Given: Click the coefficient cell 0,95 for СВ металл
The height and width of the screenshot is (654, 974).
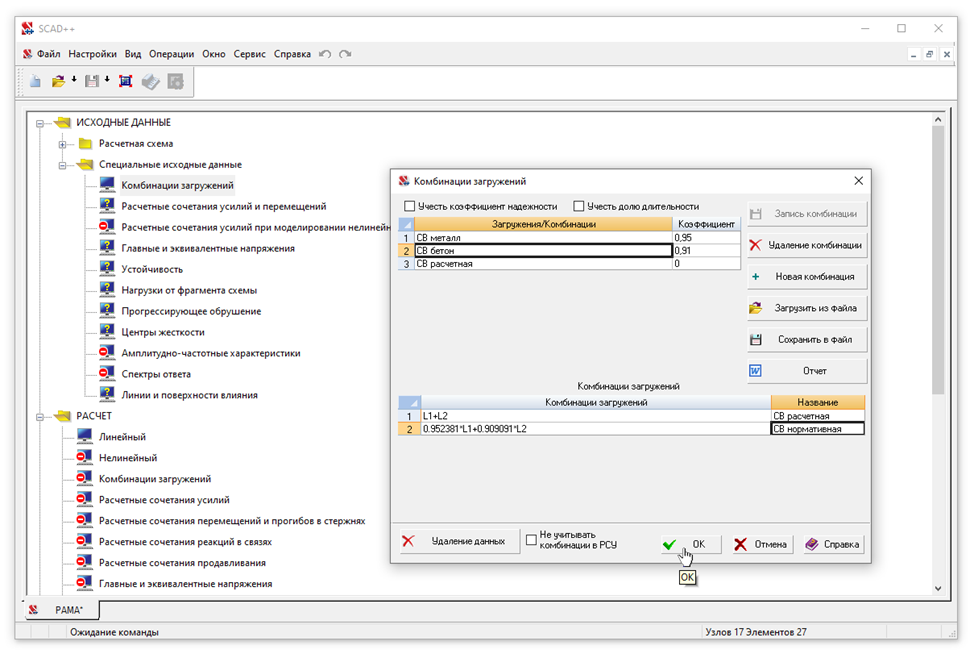Looking at the screenshot, I should coord(706,237).
